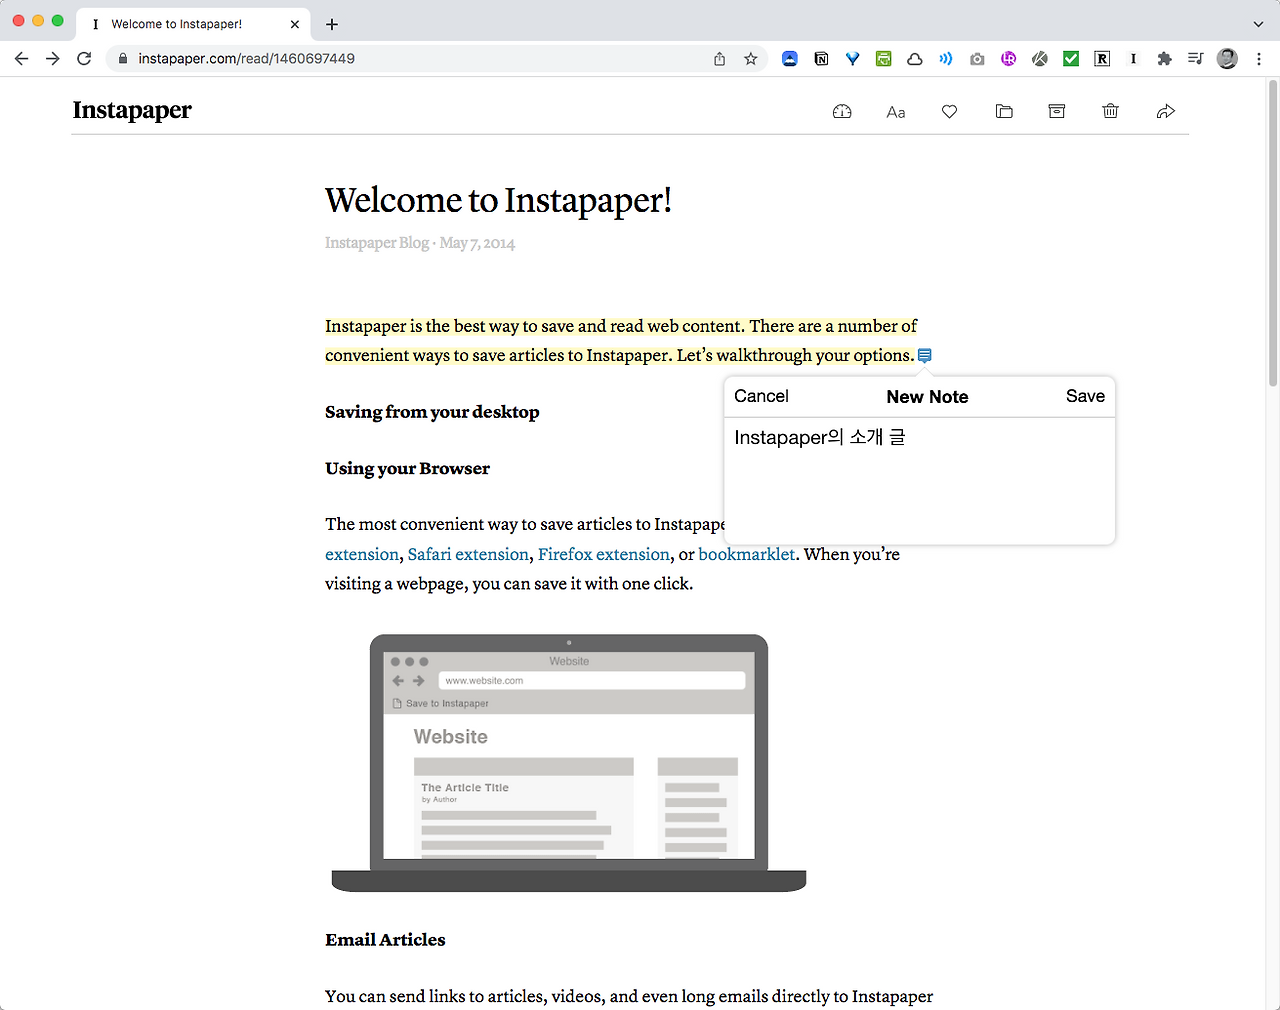Open the cloud outline extension icon
This screenshot has height=1010, width=1280.
[x=915, y=59]
